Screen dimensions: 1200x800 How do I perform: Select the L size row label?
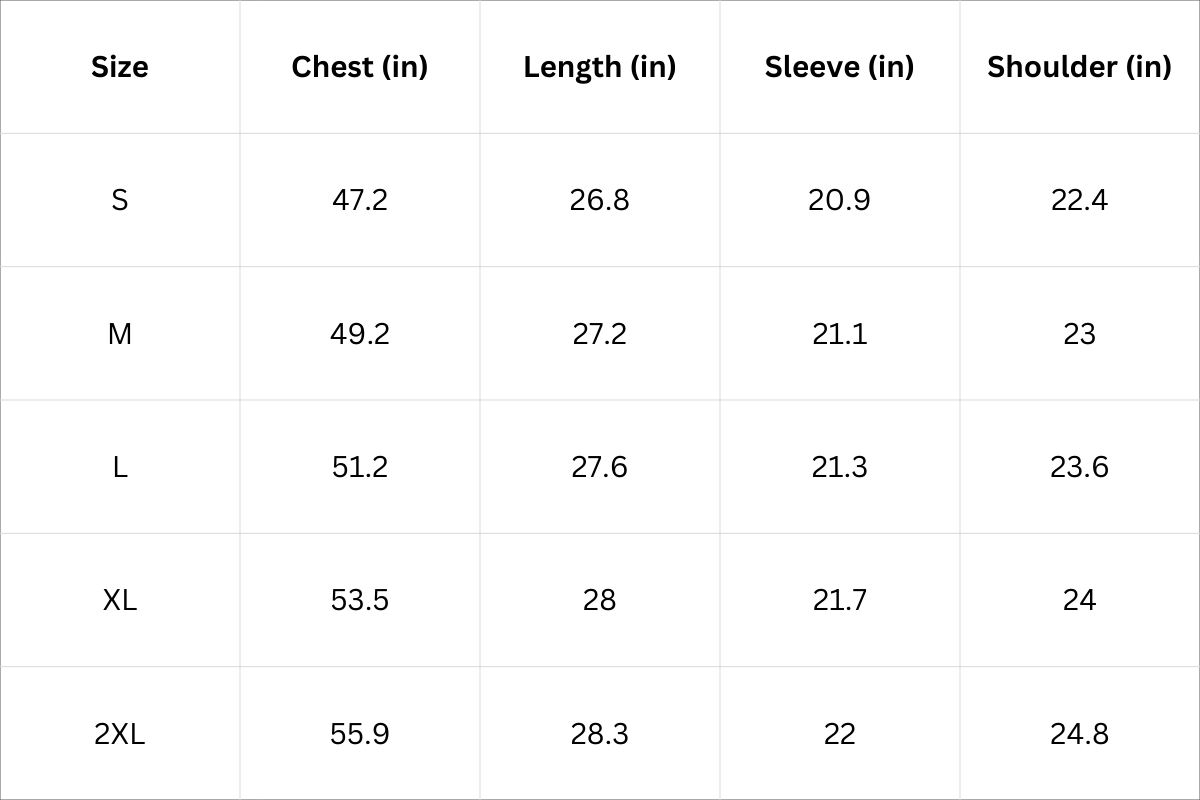click(x=120, y=467)
